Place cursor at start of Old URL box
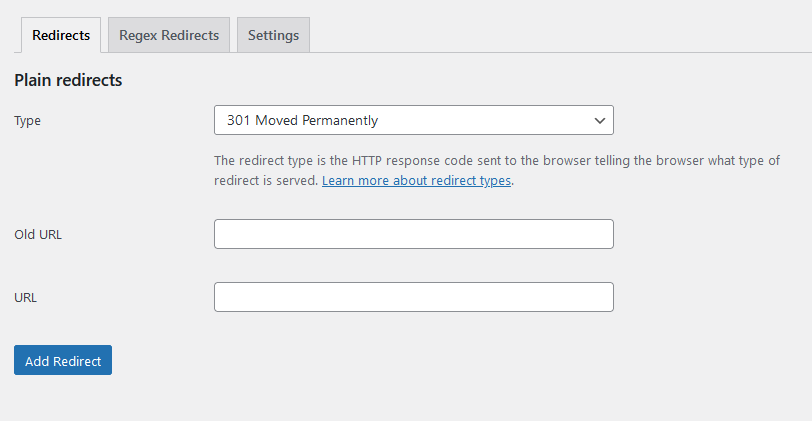812x421 pixels. coord(222,234)
